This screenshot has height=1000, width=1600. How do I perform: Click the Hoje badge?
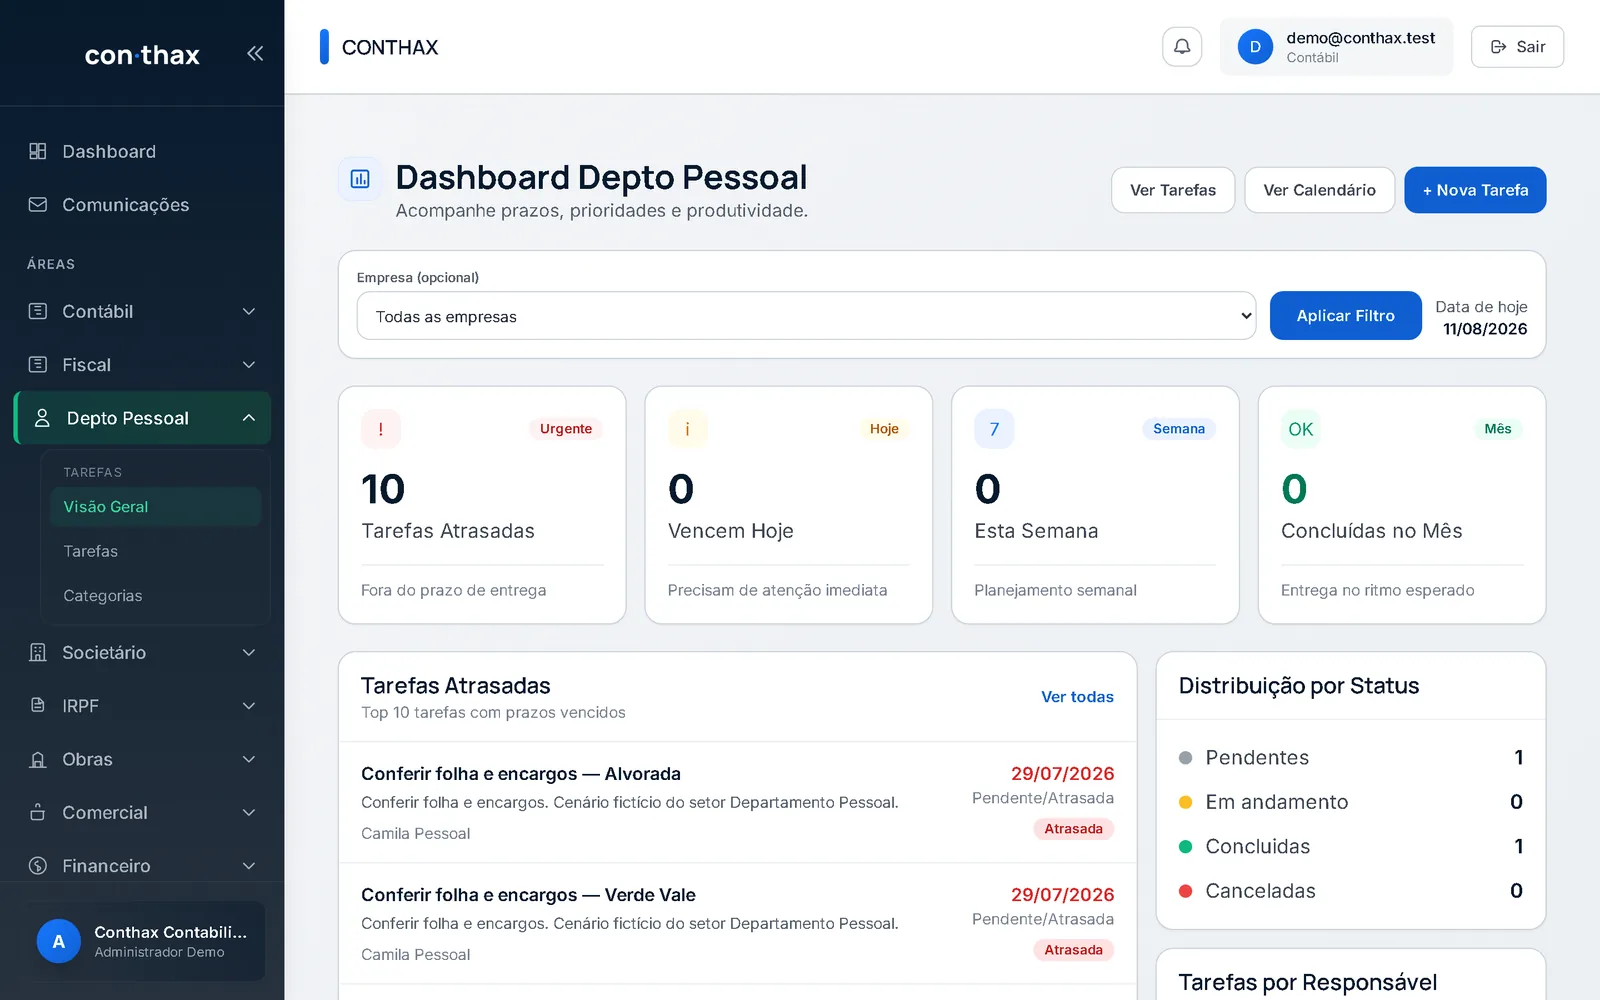(x=884, y=429)
